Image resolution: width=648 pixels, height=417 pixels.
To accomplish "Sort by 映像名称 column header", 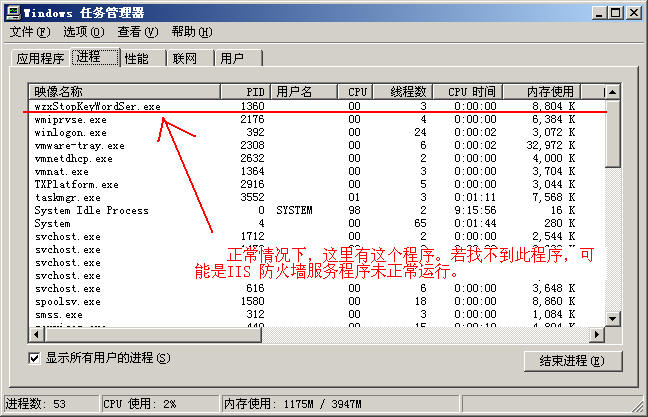I will [x=124, y=91].
